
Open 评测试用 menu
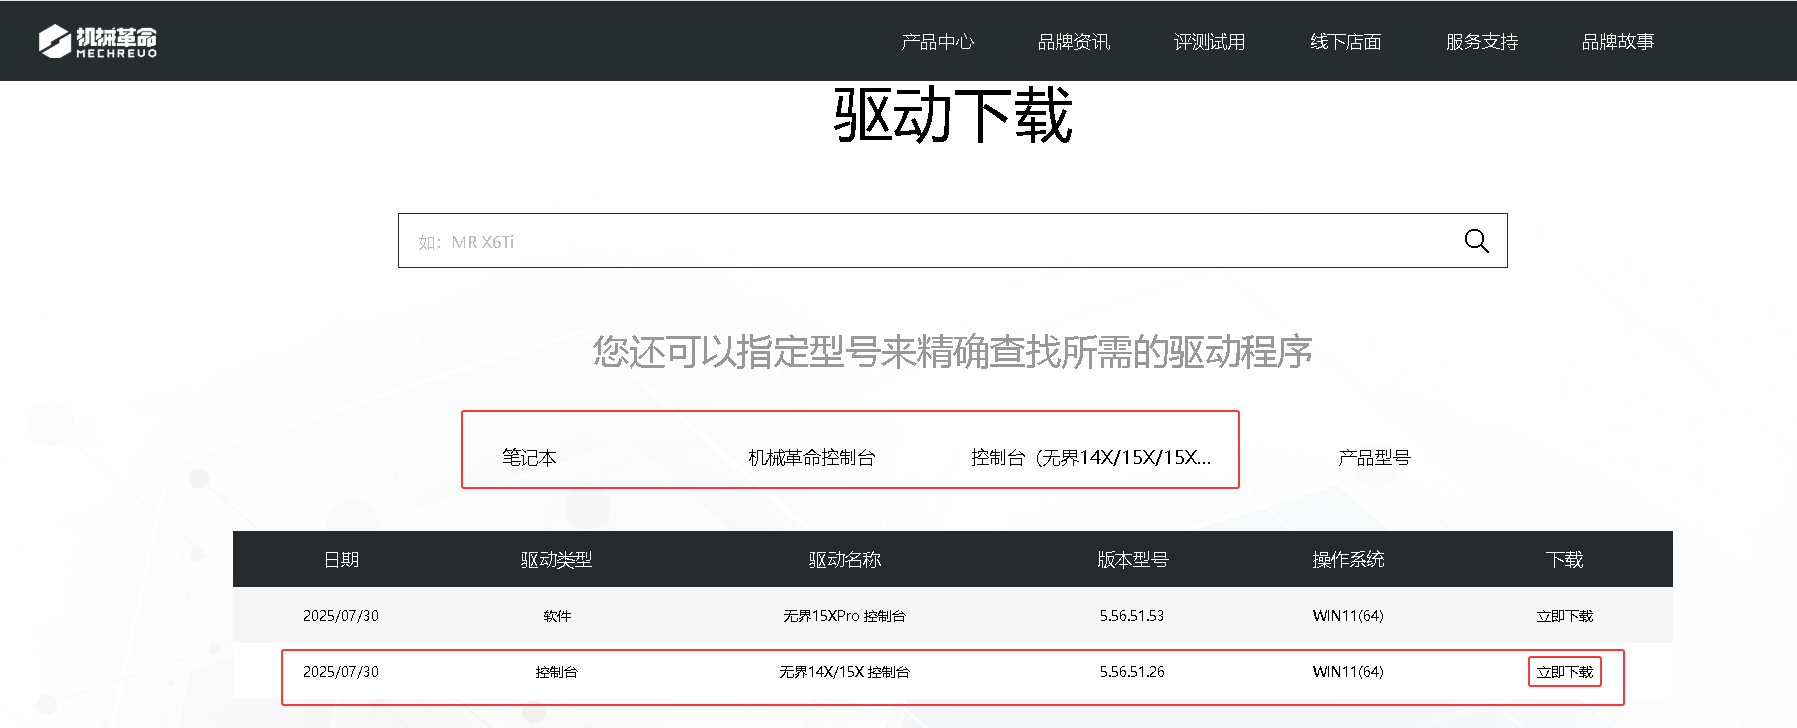(1210, 42)
